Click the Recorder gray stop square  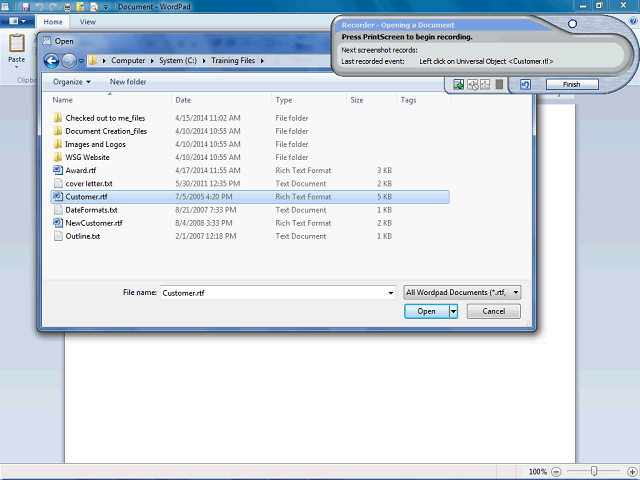499,84
